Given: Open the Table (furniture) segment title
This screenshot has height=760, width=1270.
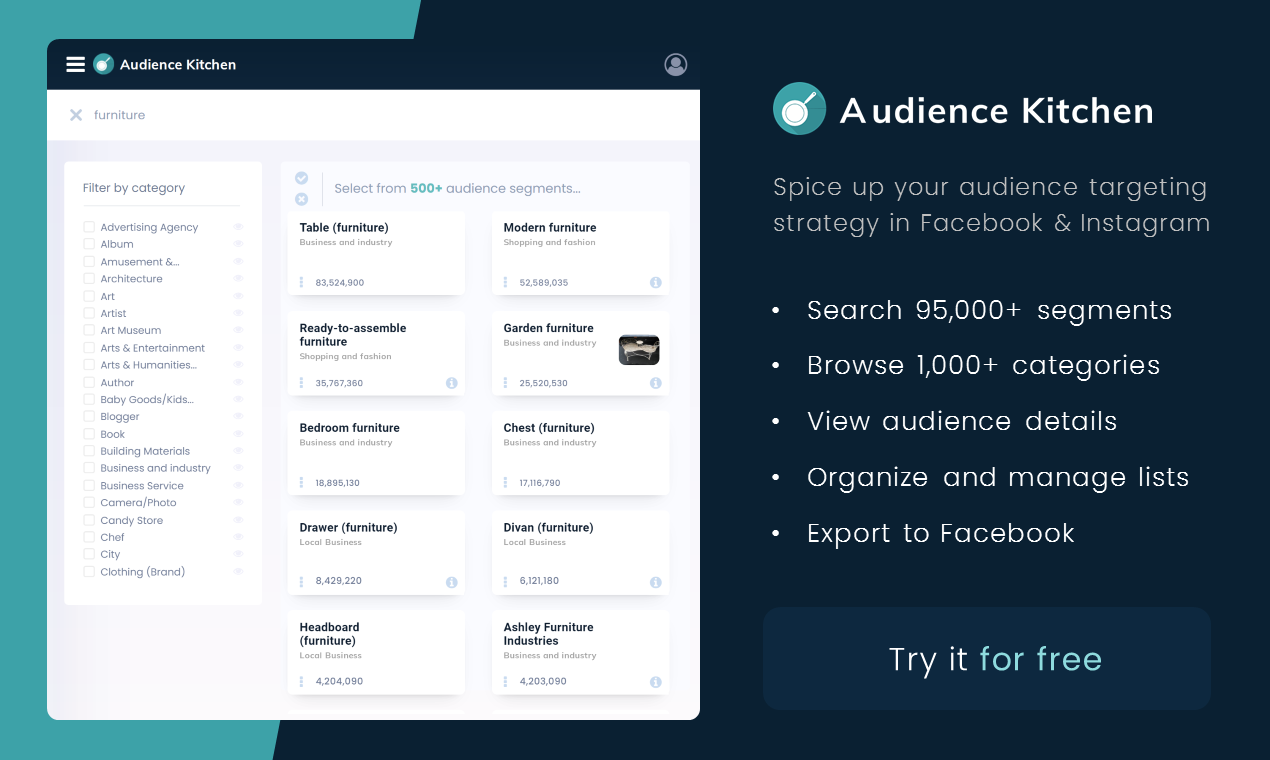Looking at the screenshot, I should (344, 228).
